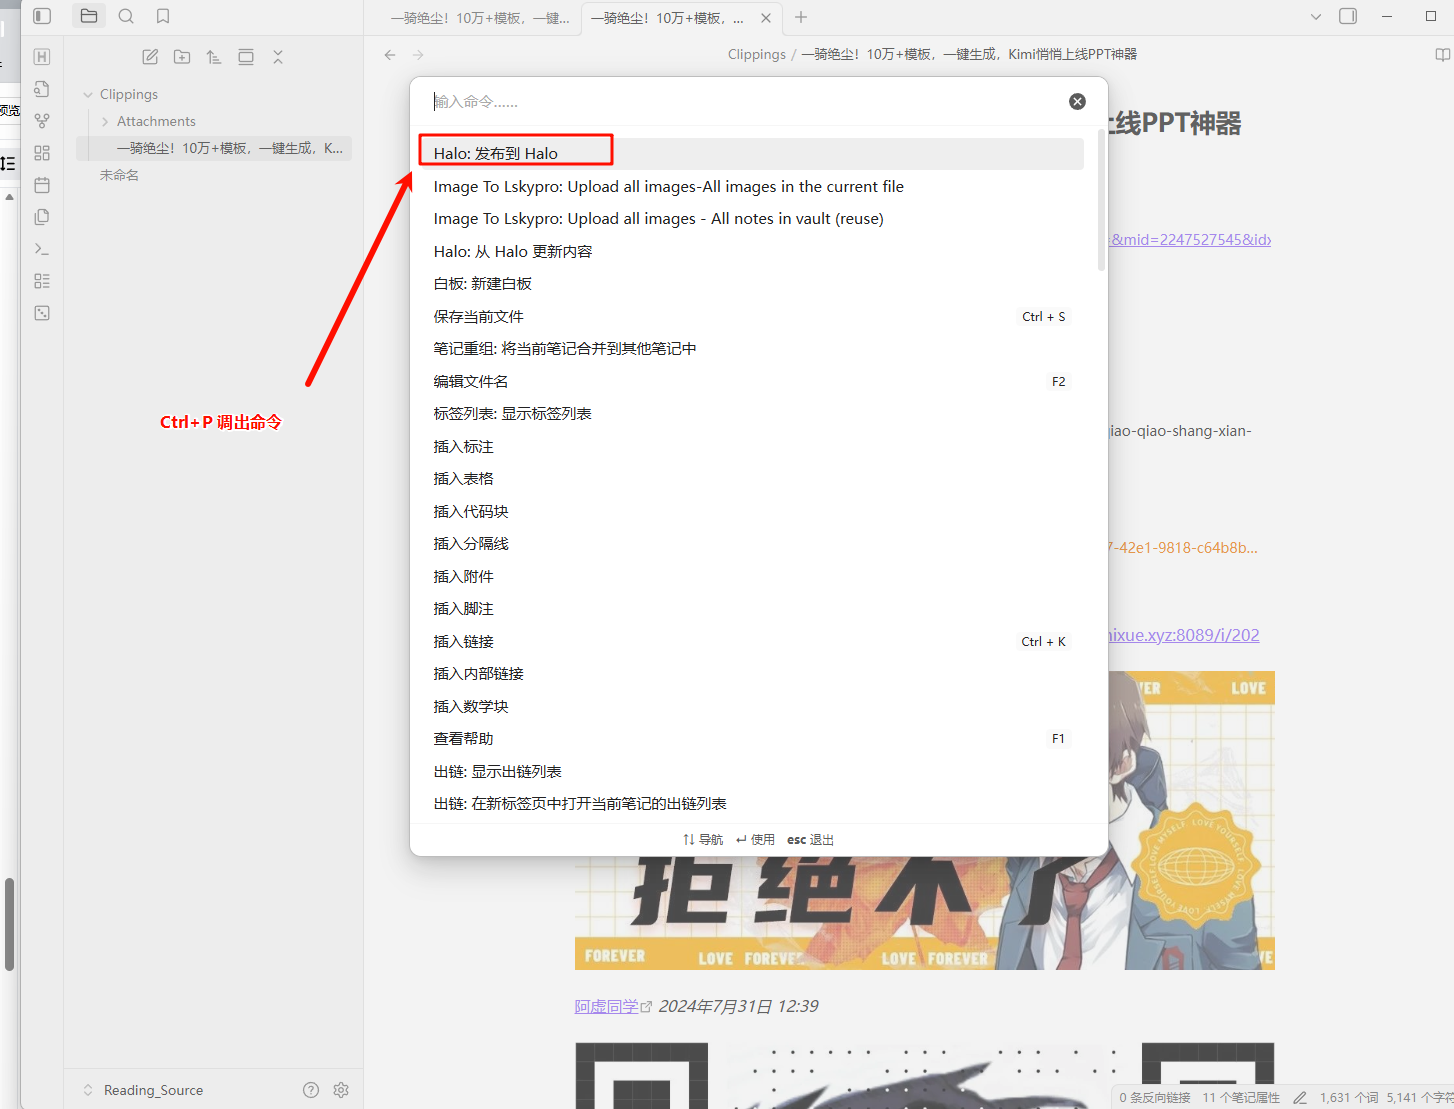Run the 'Halo: 发布到 Halo' command
Image resolution: width=1454 pixels, height=1109 pixels.
coord(496,153)
